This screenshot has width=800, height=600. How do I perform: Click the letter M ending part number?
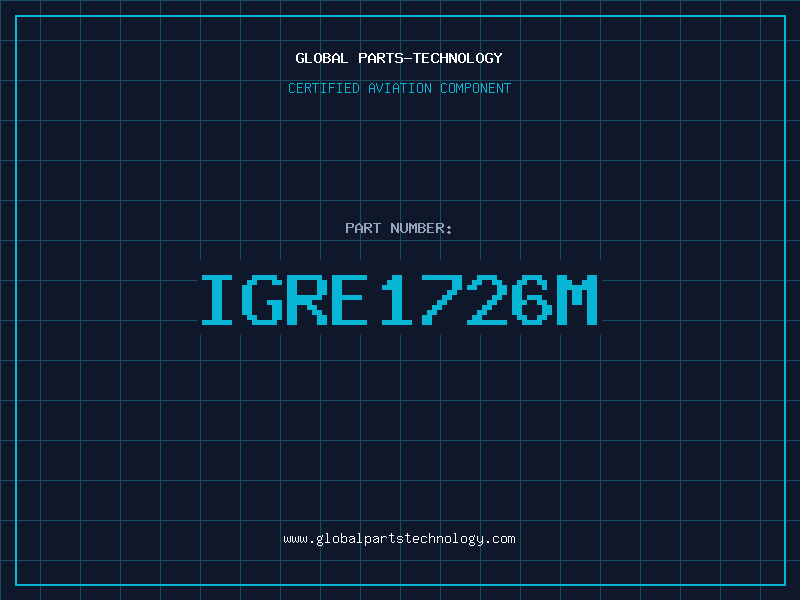(577, 299)
